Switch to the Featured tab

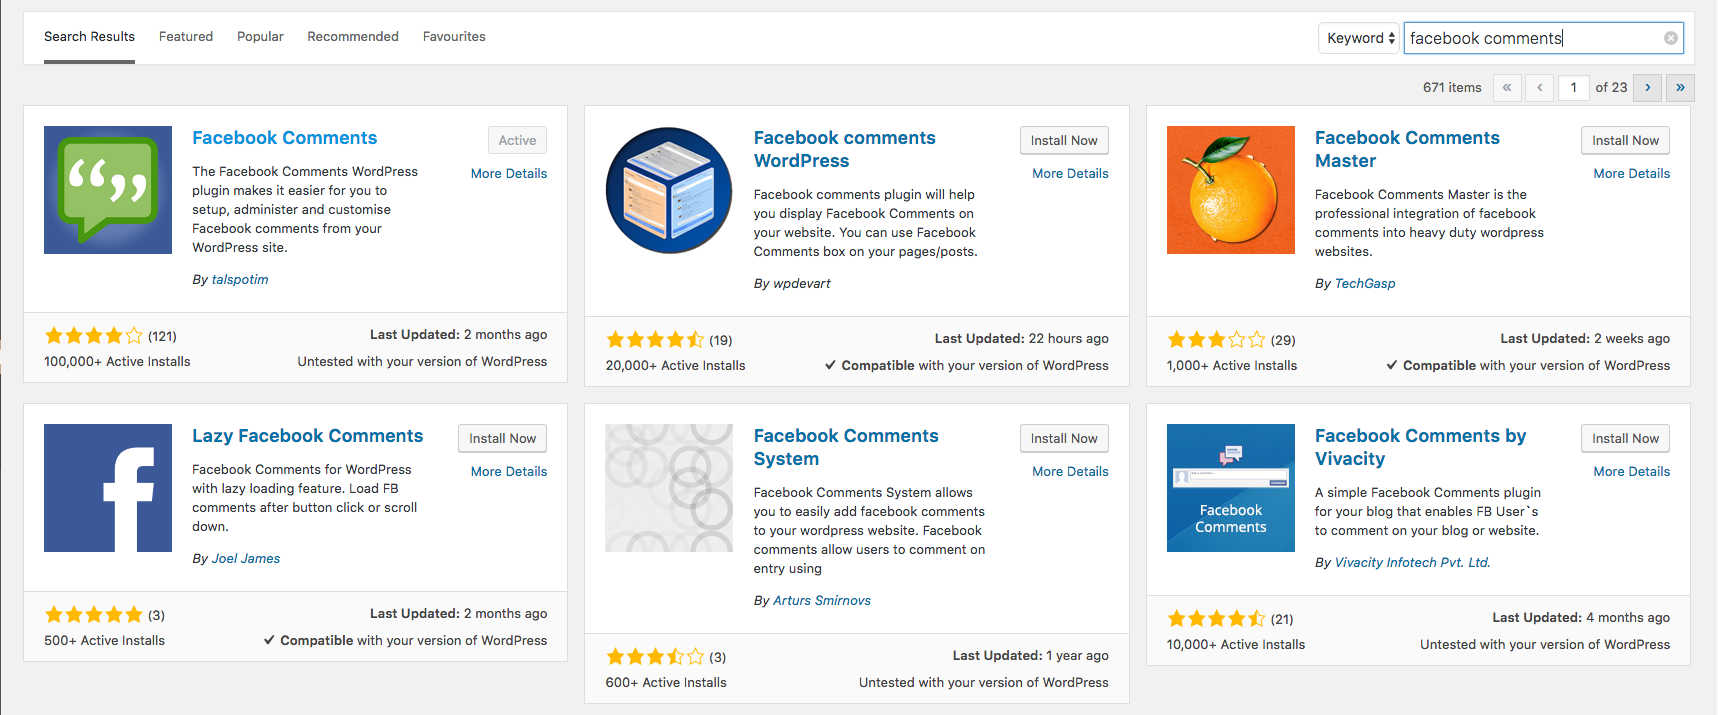(x=186, y=37)
